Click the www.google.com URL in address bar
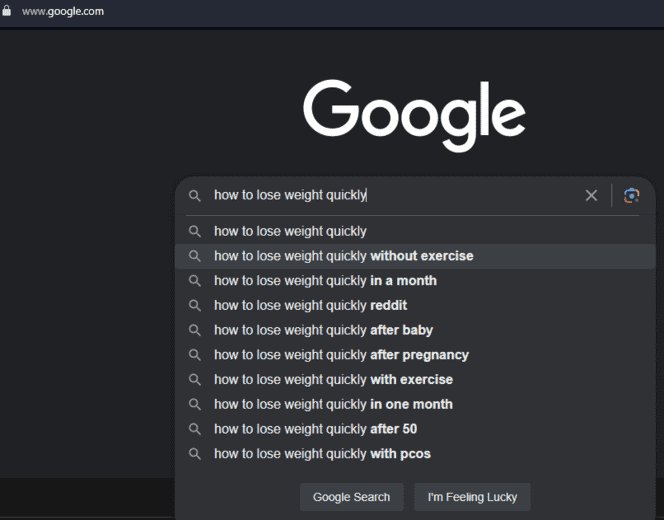The width and height of the screenshot is (664, 520). point(63,11)
